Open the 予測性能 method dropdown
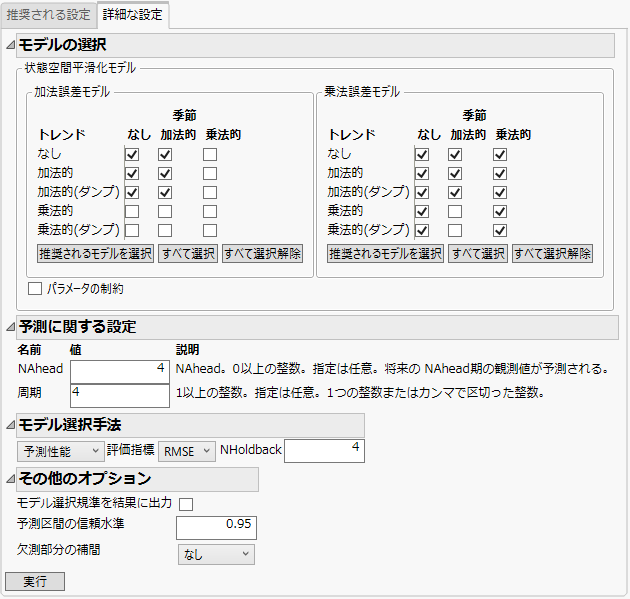Screen dimensions: 630x599 (x=60, y=452)
